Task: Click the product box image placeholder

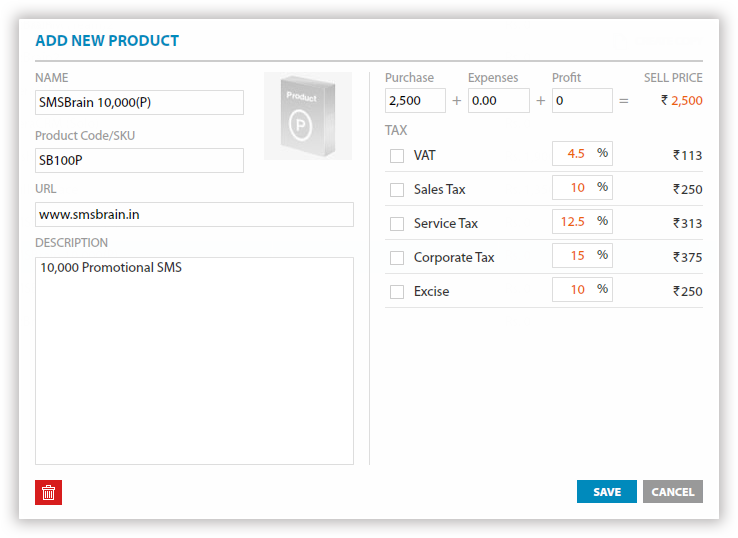Action: tap(308, 116)
